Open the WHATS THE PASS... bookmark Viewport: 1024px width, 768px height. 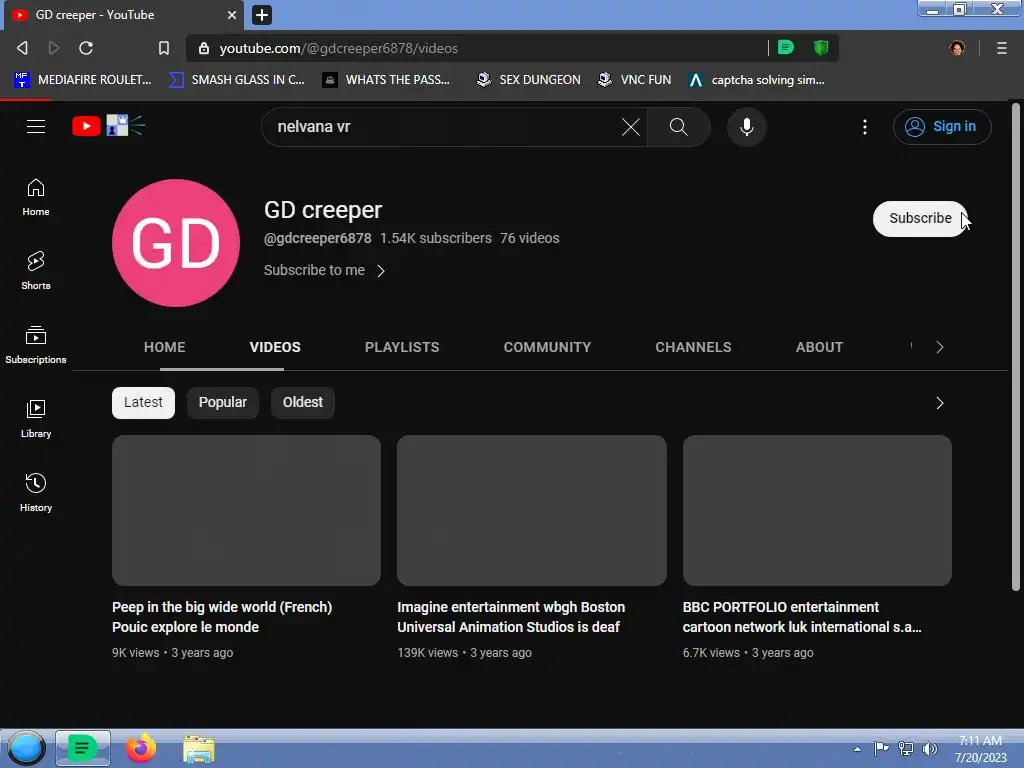click(387, 80)
